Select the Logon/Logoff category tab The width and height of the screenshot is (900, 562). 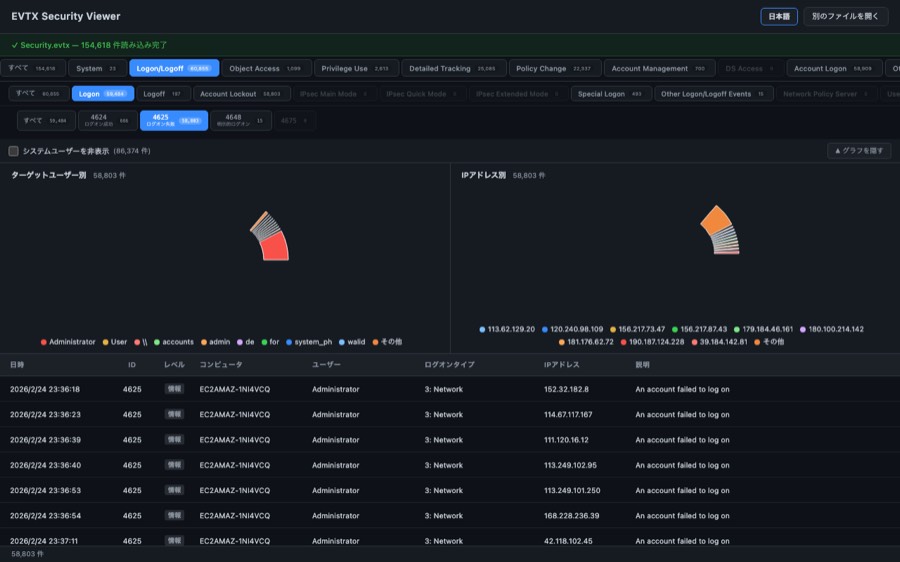(x=174, y=68)
